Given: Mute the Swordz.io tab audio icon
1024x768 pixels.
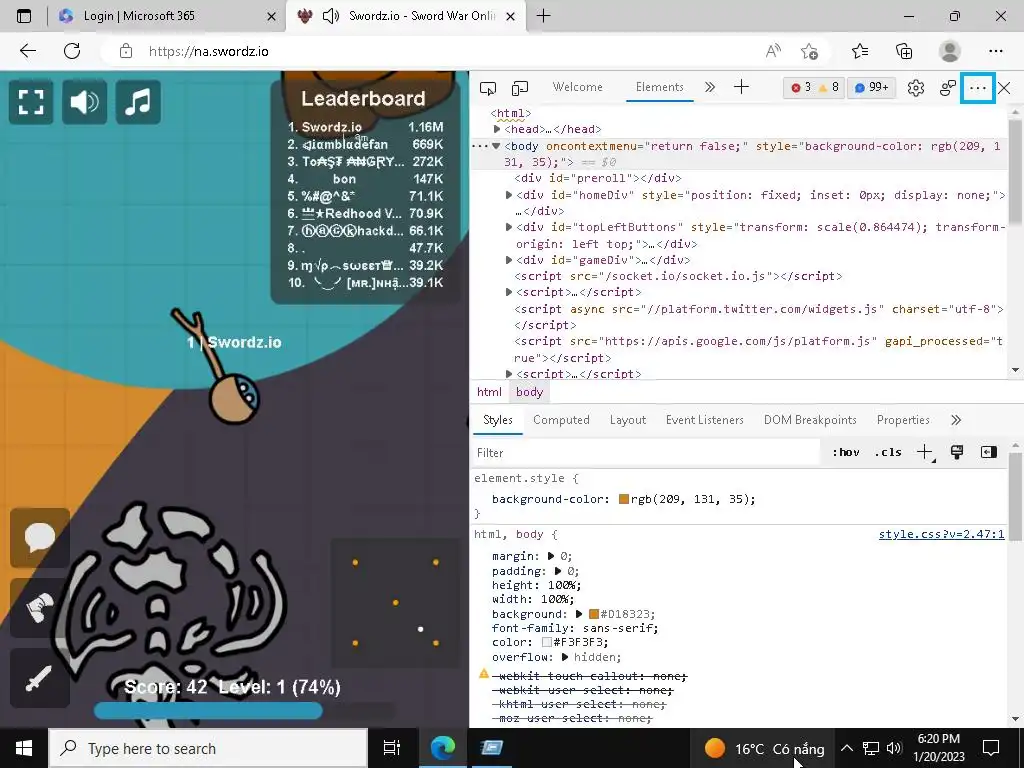Looking at the screenshot, I should point(331,16).
